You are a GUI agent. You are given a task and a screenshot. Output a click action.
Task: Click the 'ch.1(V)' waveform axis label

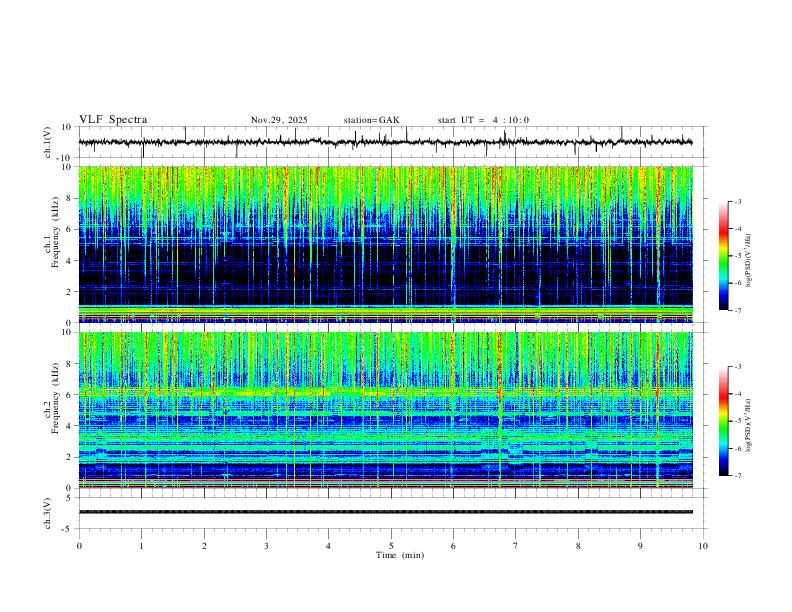48,142
